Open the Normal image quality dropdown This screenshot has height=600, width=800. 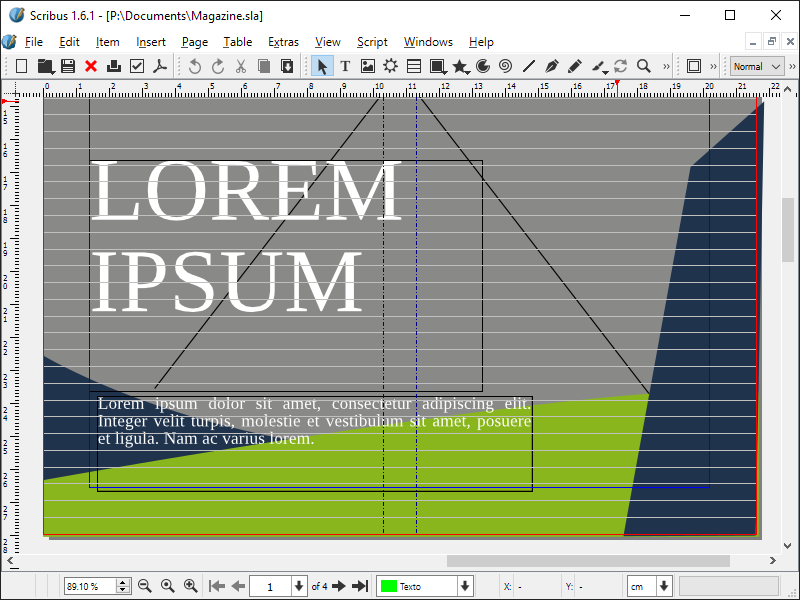click(x=757, y=66)
